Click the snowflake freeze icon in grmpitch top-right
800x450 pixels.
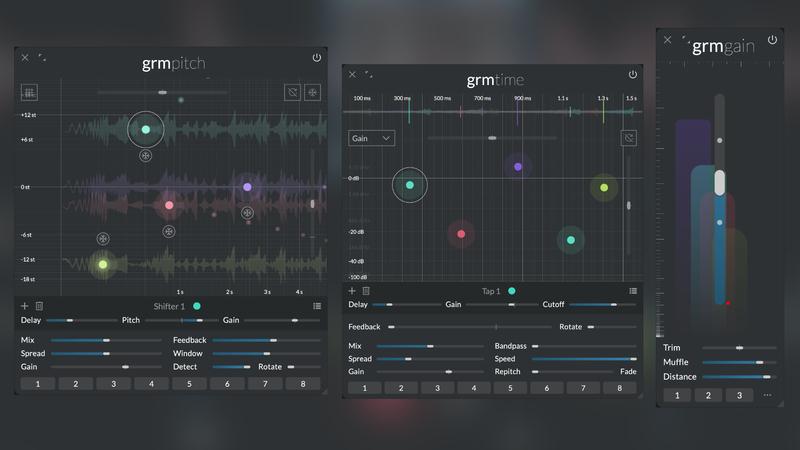coord(312,92)
